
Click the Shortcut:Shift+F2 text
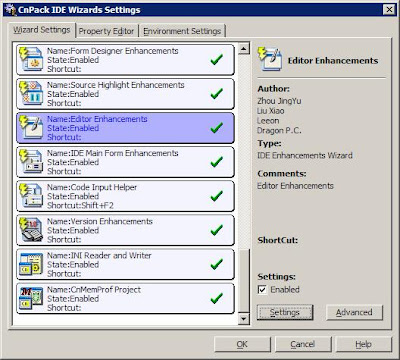pyautogui.click(x=80, y=205)
